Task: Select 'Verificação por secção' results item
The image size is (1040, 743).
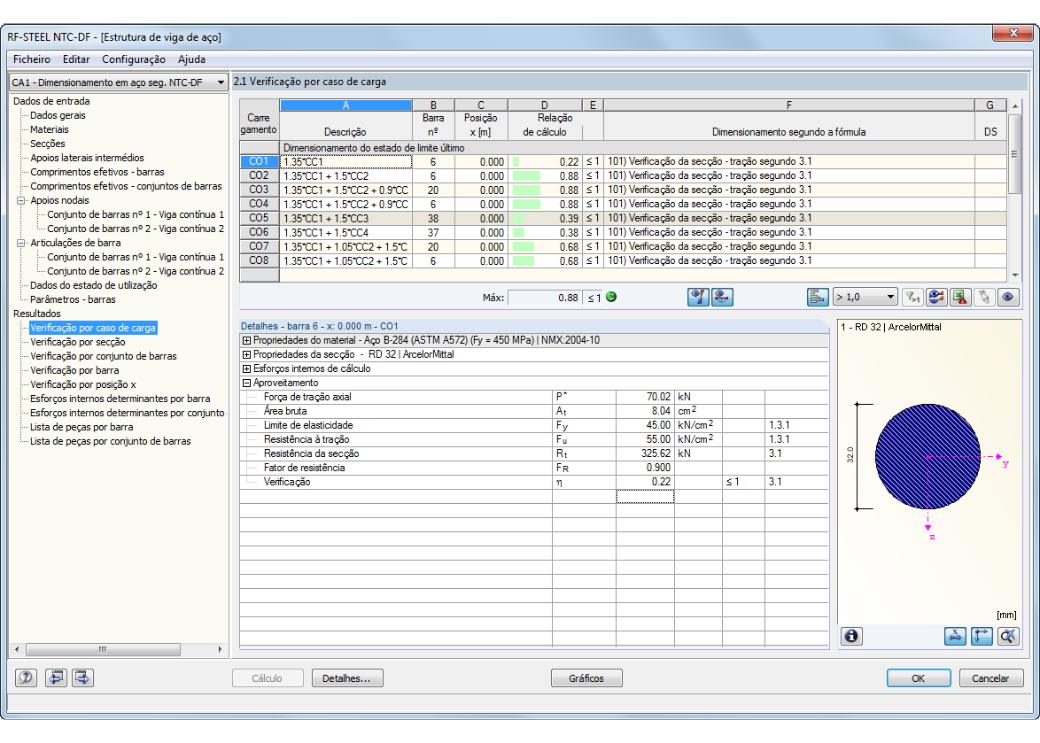Action: click(x=78, y=342)
